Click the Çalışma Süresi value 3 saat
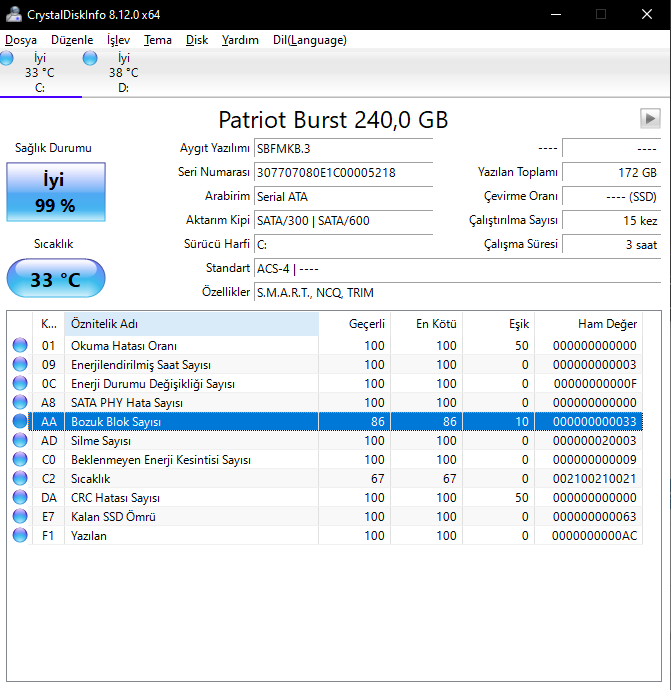This screenshot has width=671, height=690. (612, 244)
